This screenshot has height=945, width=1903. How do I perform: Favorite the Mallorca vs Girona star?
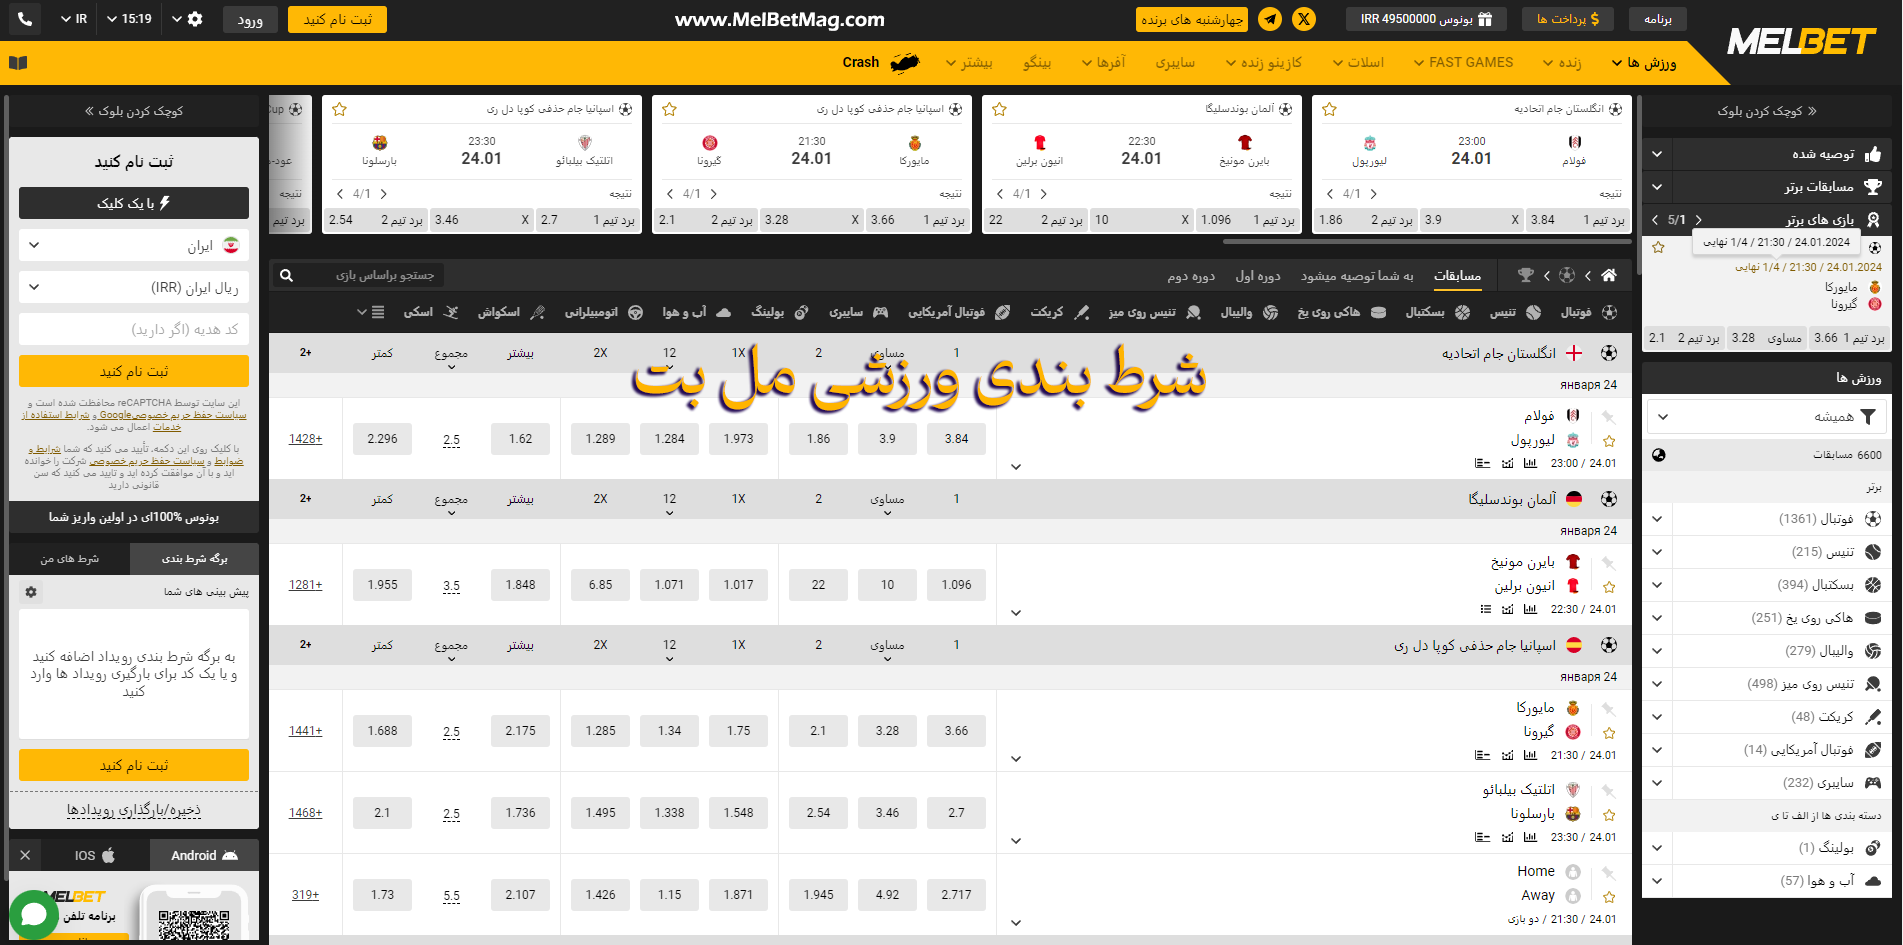coord(1609,733)
